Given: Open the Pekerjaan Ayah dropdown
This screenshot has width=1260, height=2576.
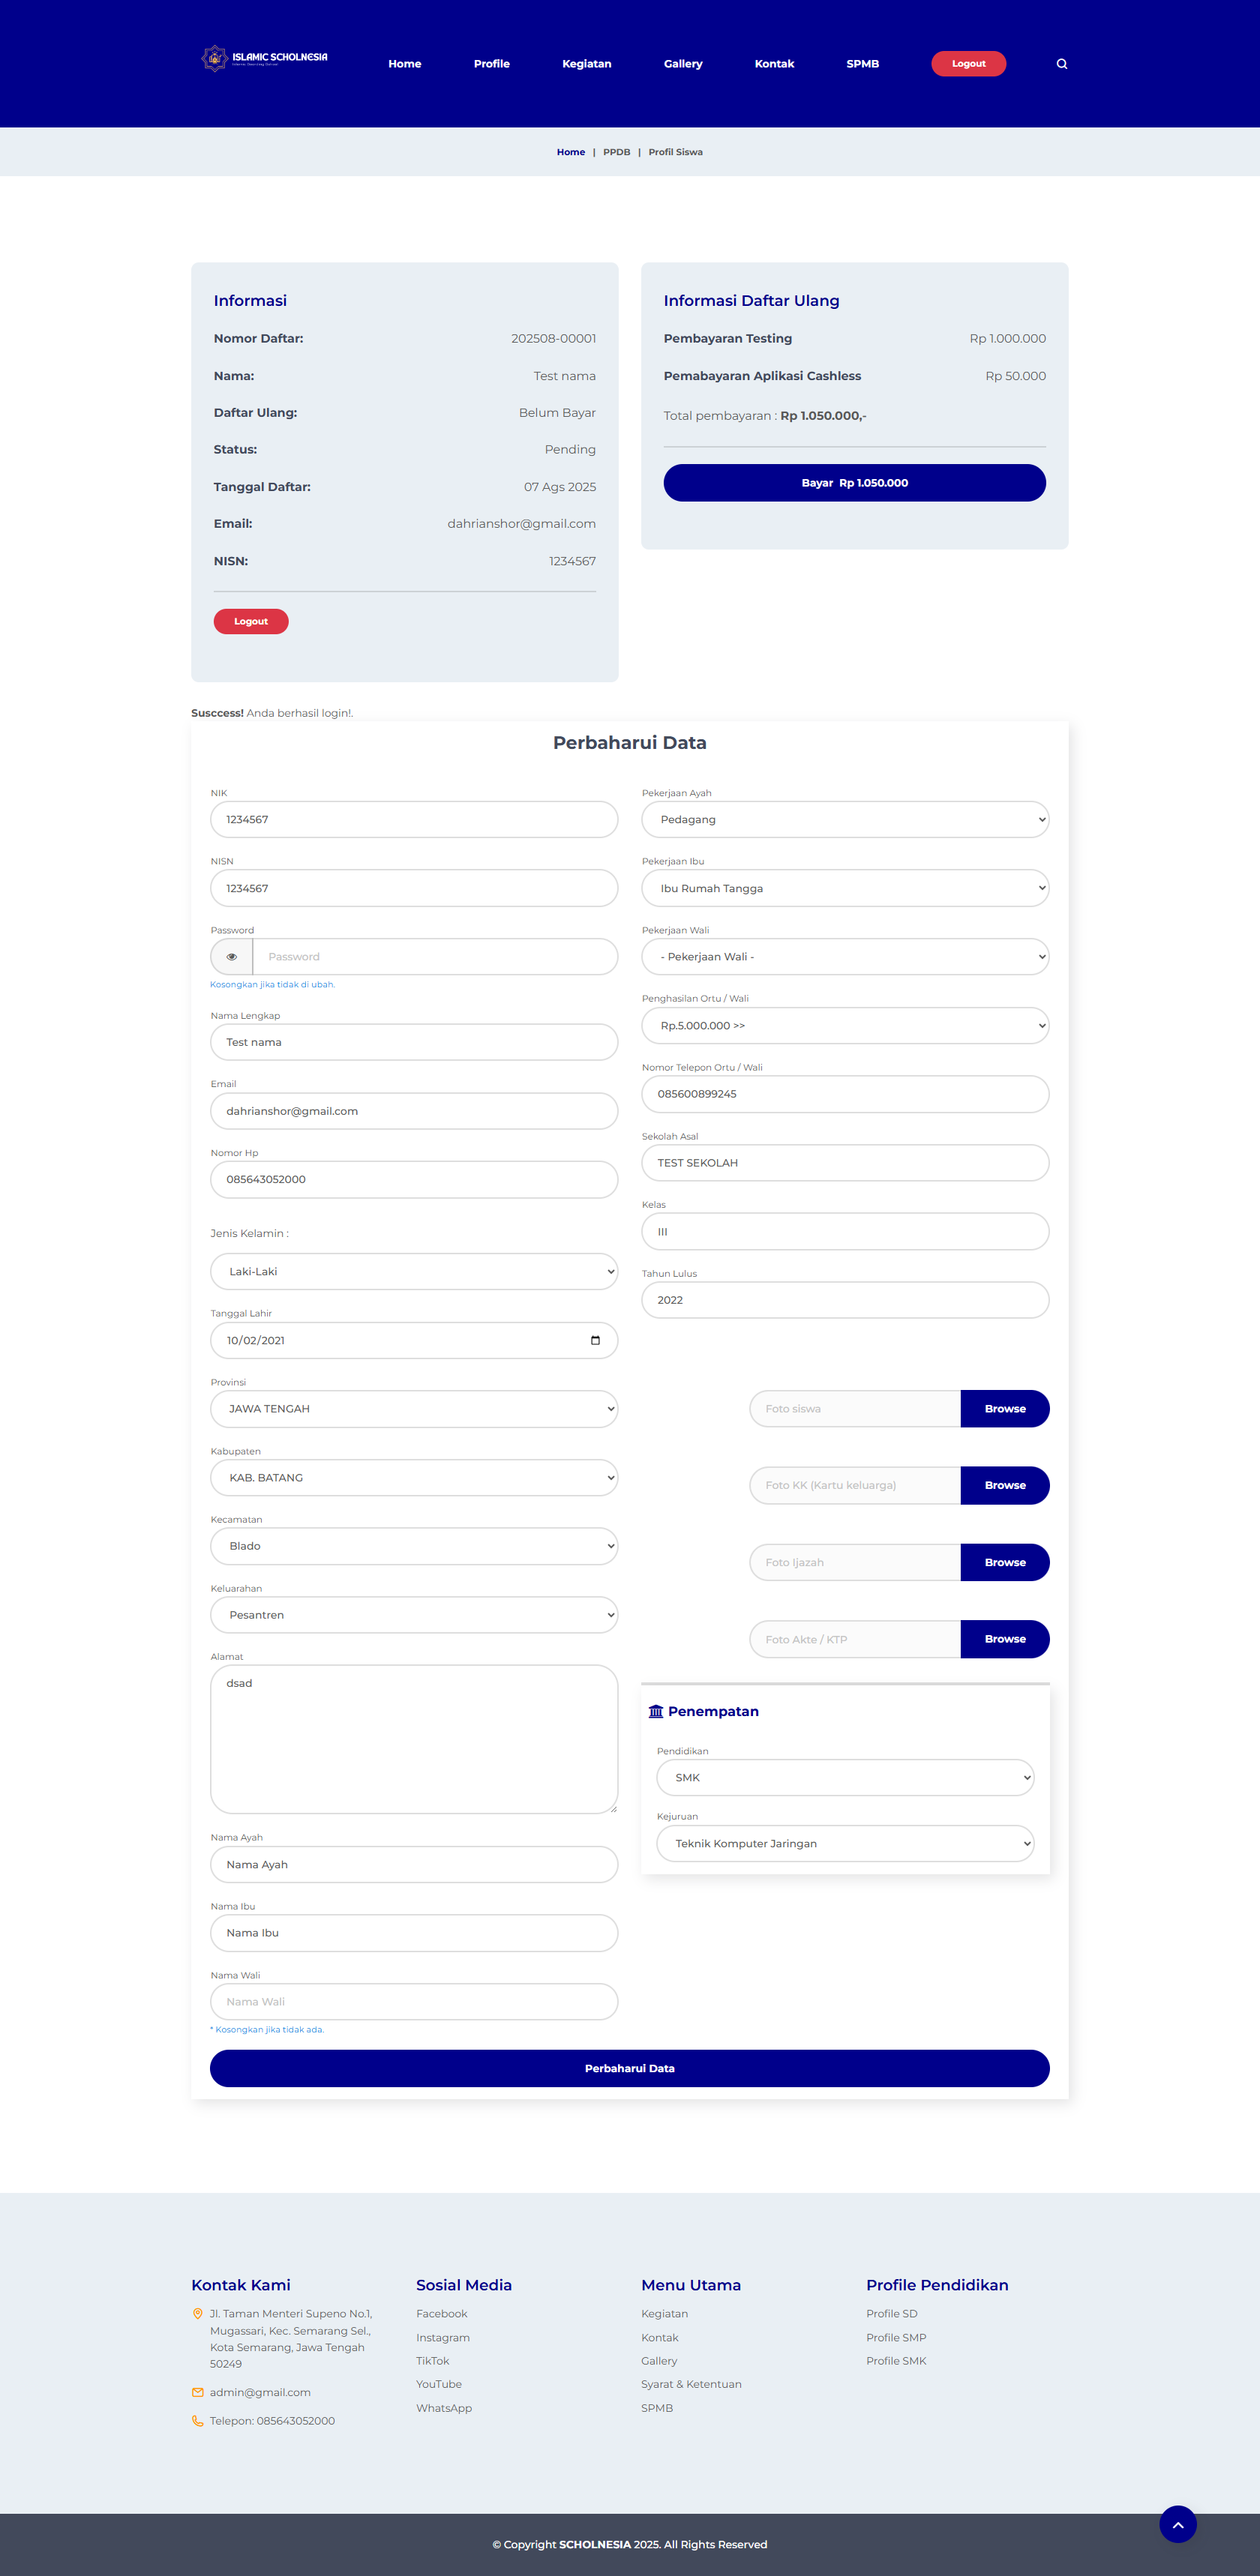Looking at the screenshot, I should (845, 820).
